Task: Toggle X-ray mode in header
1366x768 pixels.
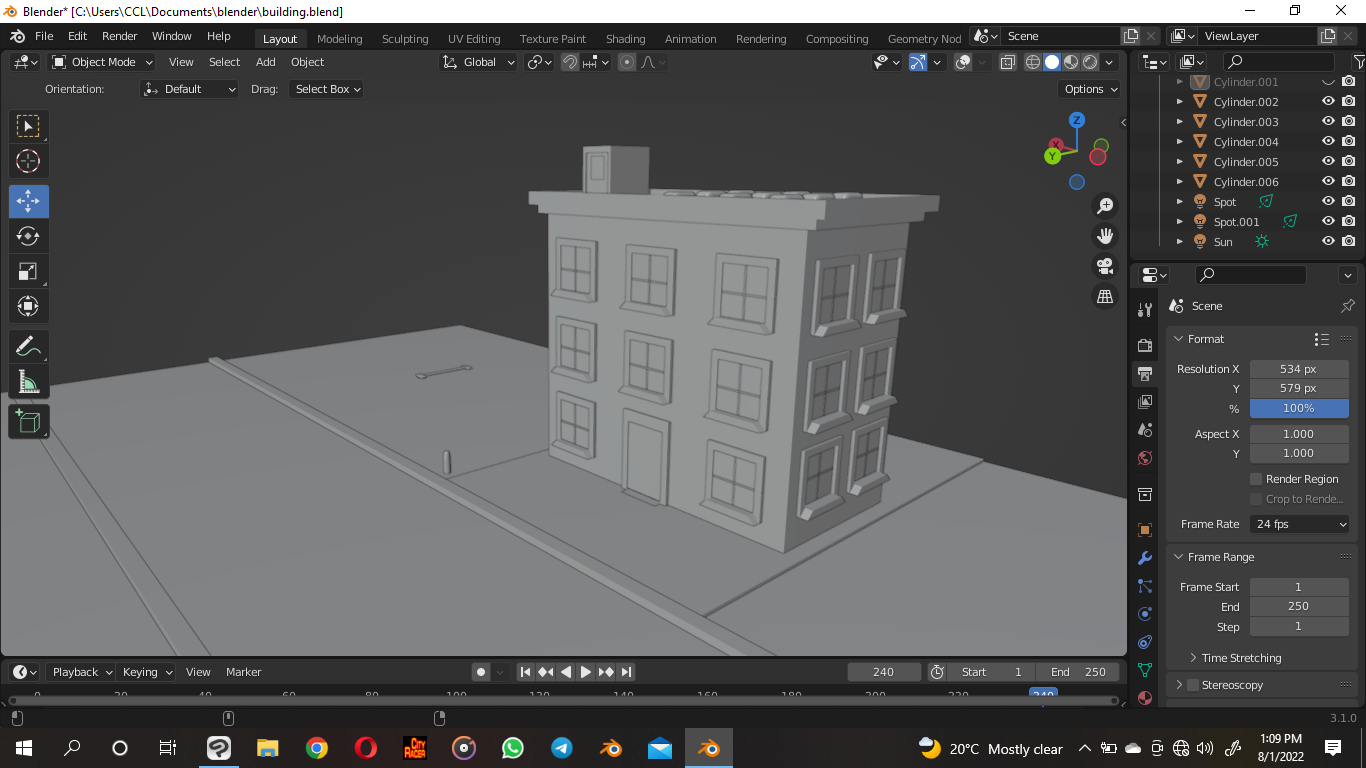Action: [1008, 62]
